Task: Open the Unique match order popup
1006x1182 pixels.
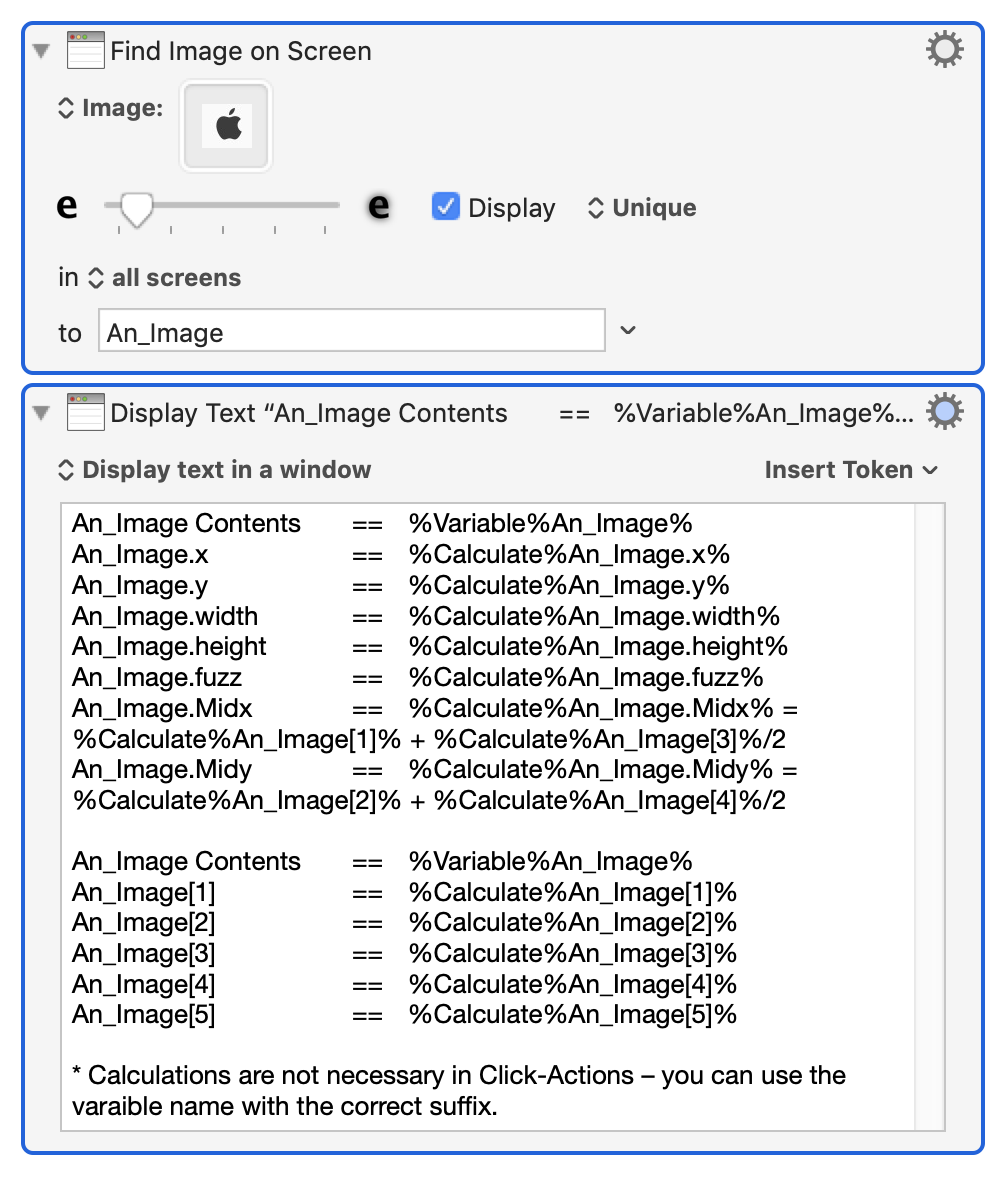Action: click(641, 208)
